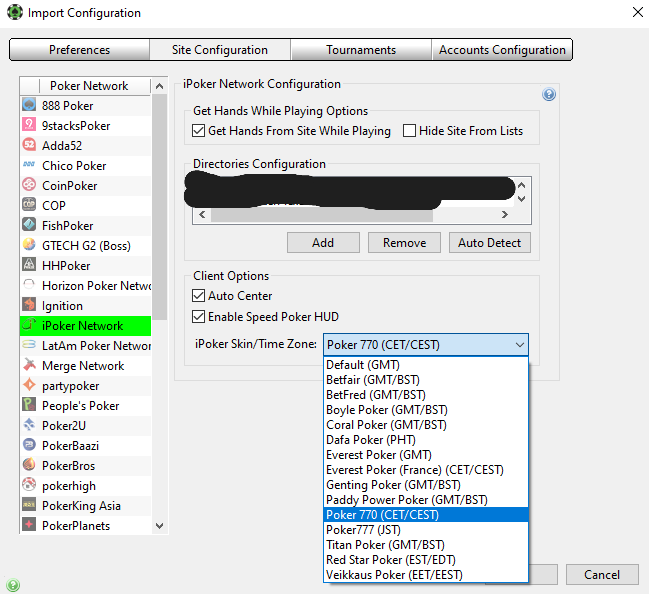Click the 888 Poker site icon
This screenshot has height=594, width=649.
point(29,105)
